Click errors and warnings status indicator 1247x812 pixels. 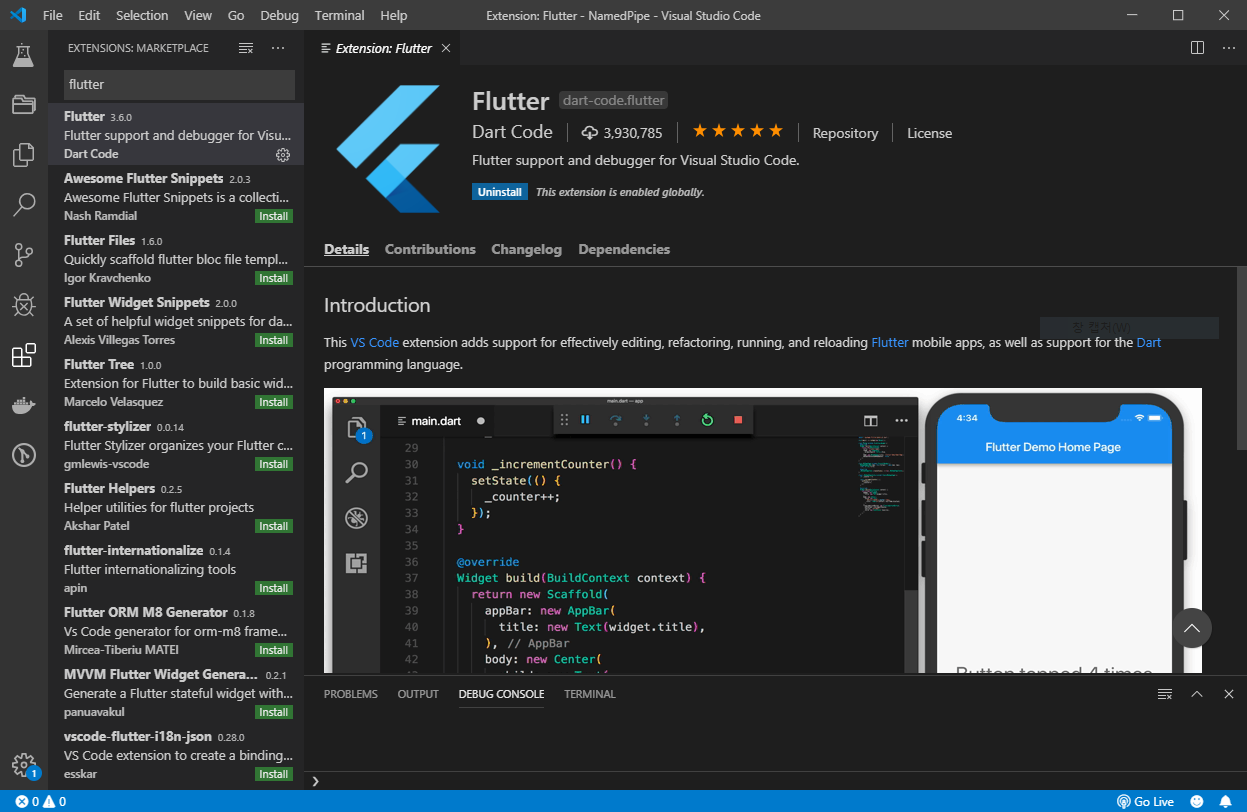pos(41,802)
